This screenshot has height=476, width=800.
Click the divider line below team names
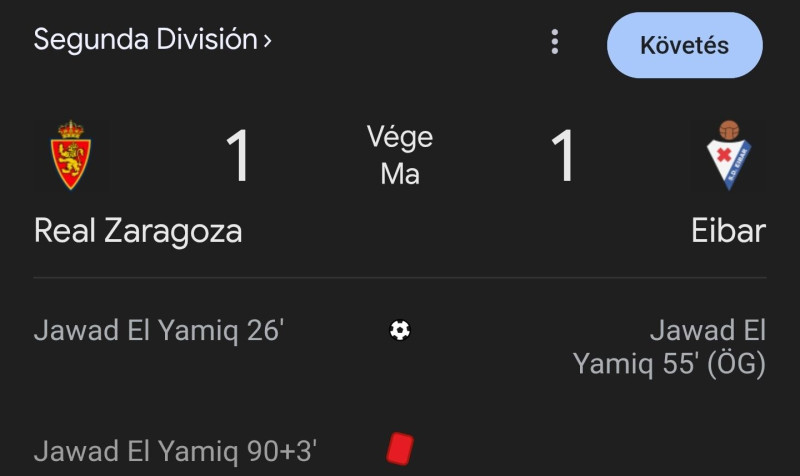(400, 278)
